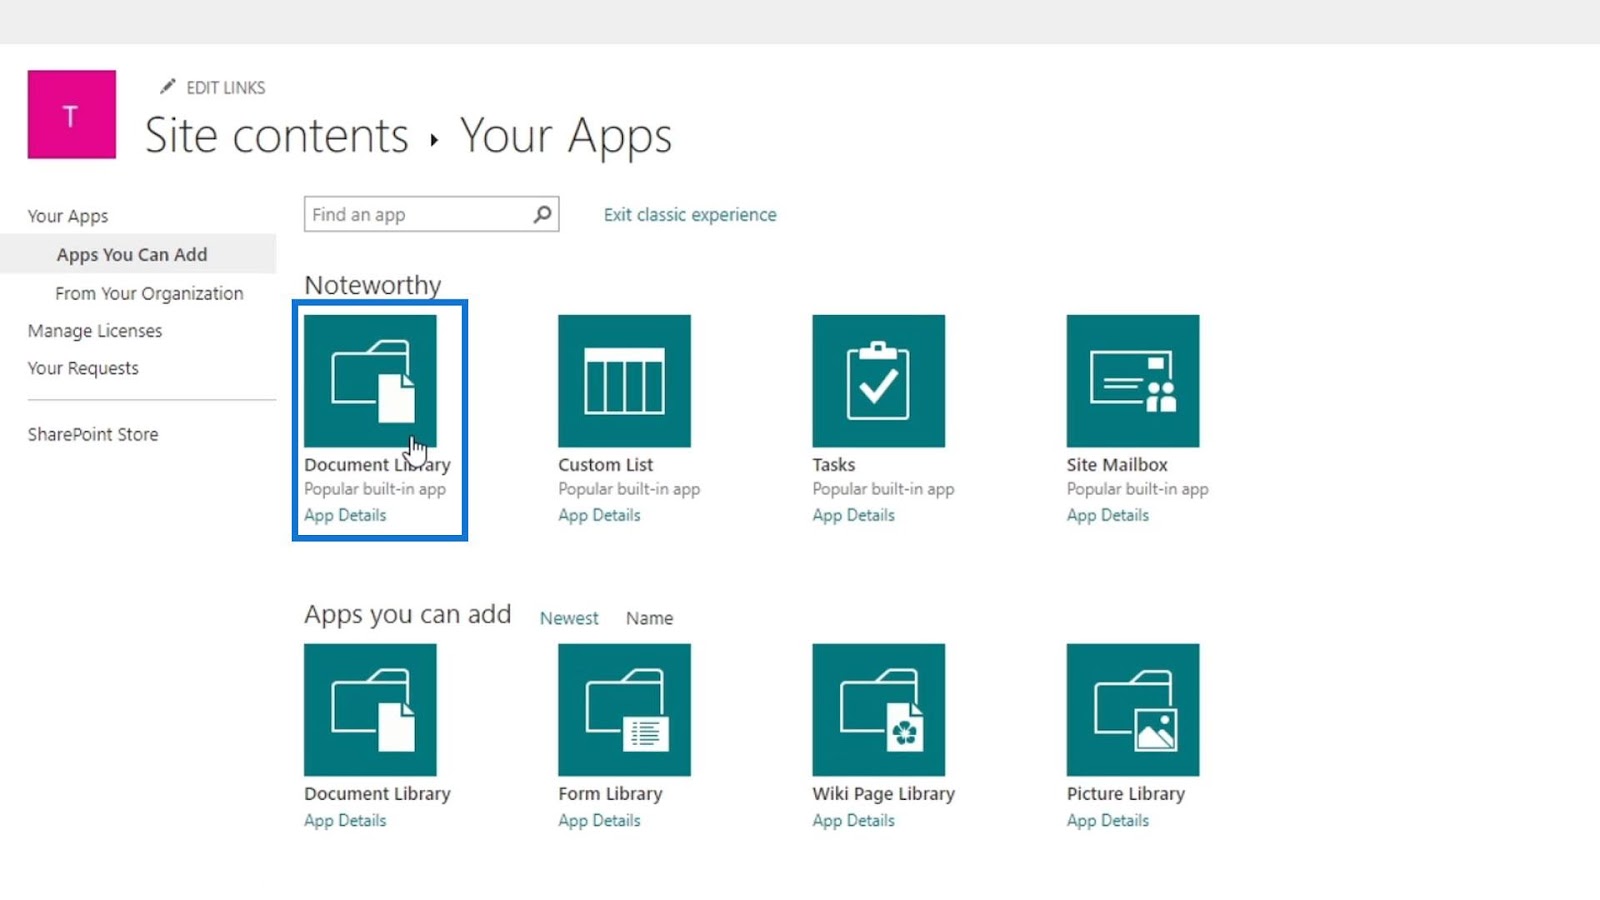This screenshot has height=900, width=1600.
Task: Click the search magnifier icon
Action: pos(542,214)
